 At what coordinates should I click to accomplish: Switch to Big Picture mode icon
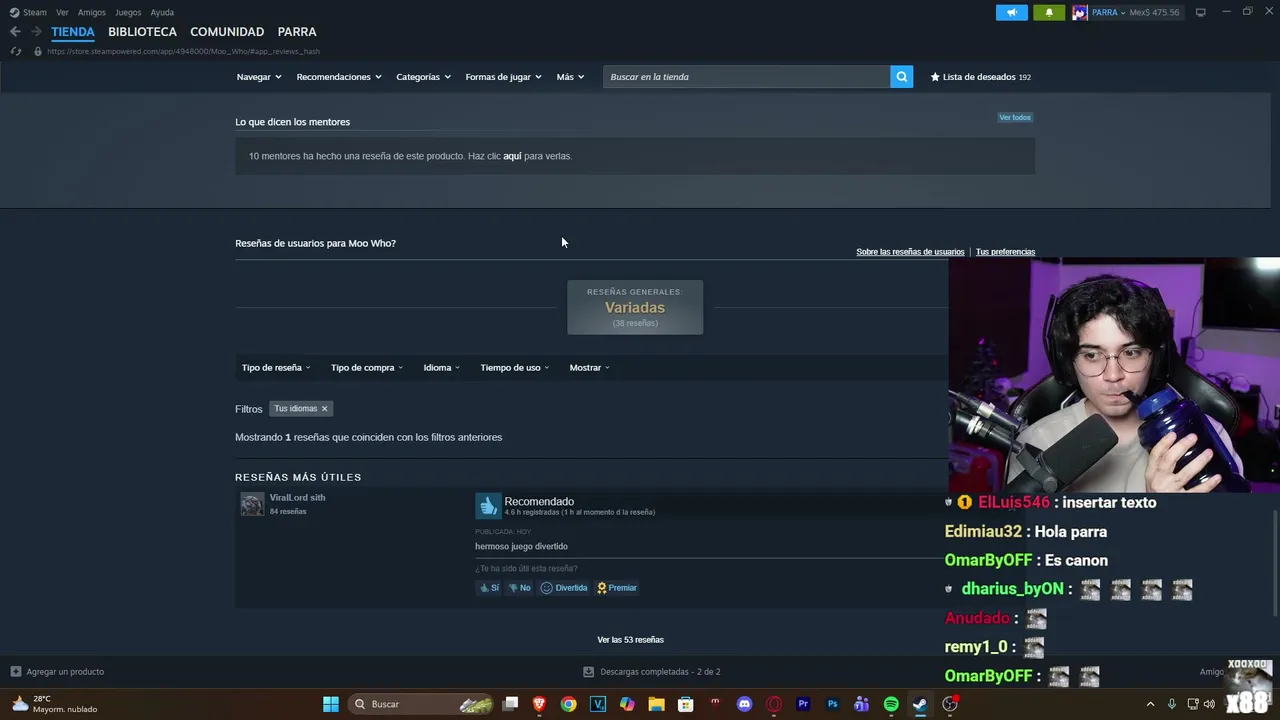1200,12
